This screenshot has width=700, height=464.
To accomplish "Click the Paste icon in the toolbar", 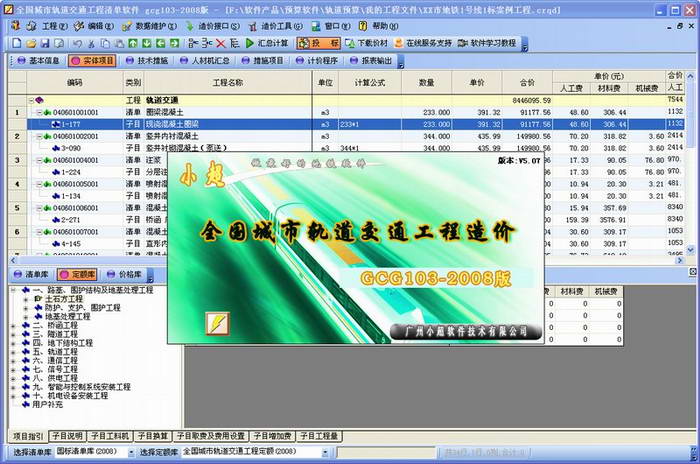I will point(119,43).
